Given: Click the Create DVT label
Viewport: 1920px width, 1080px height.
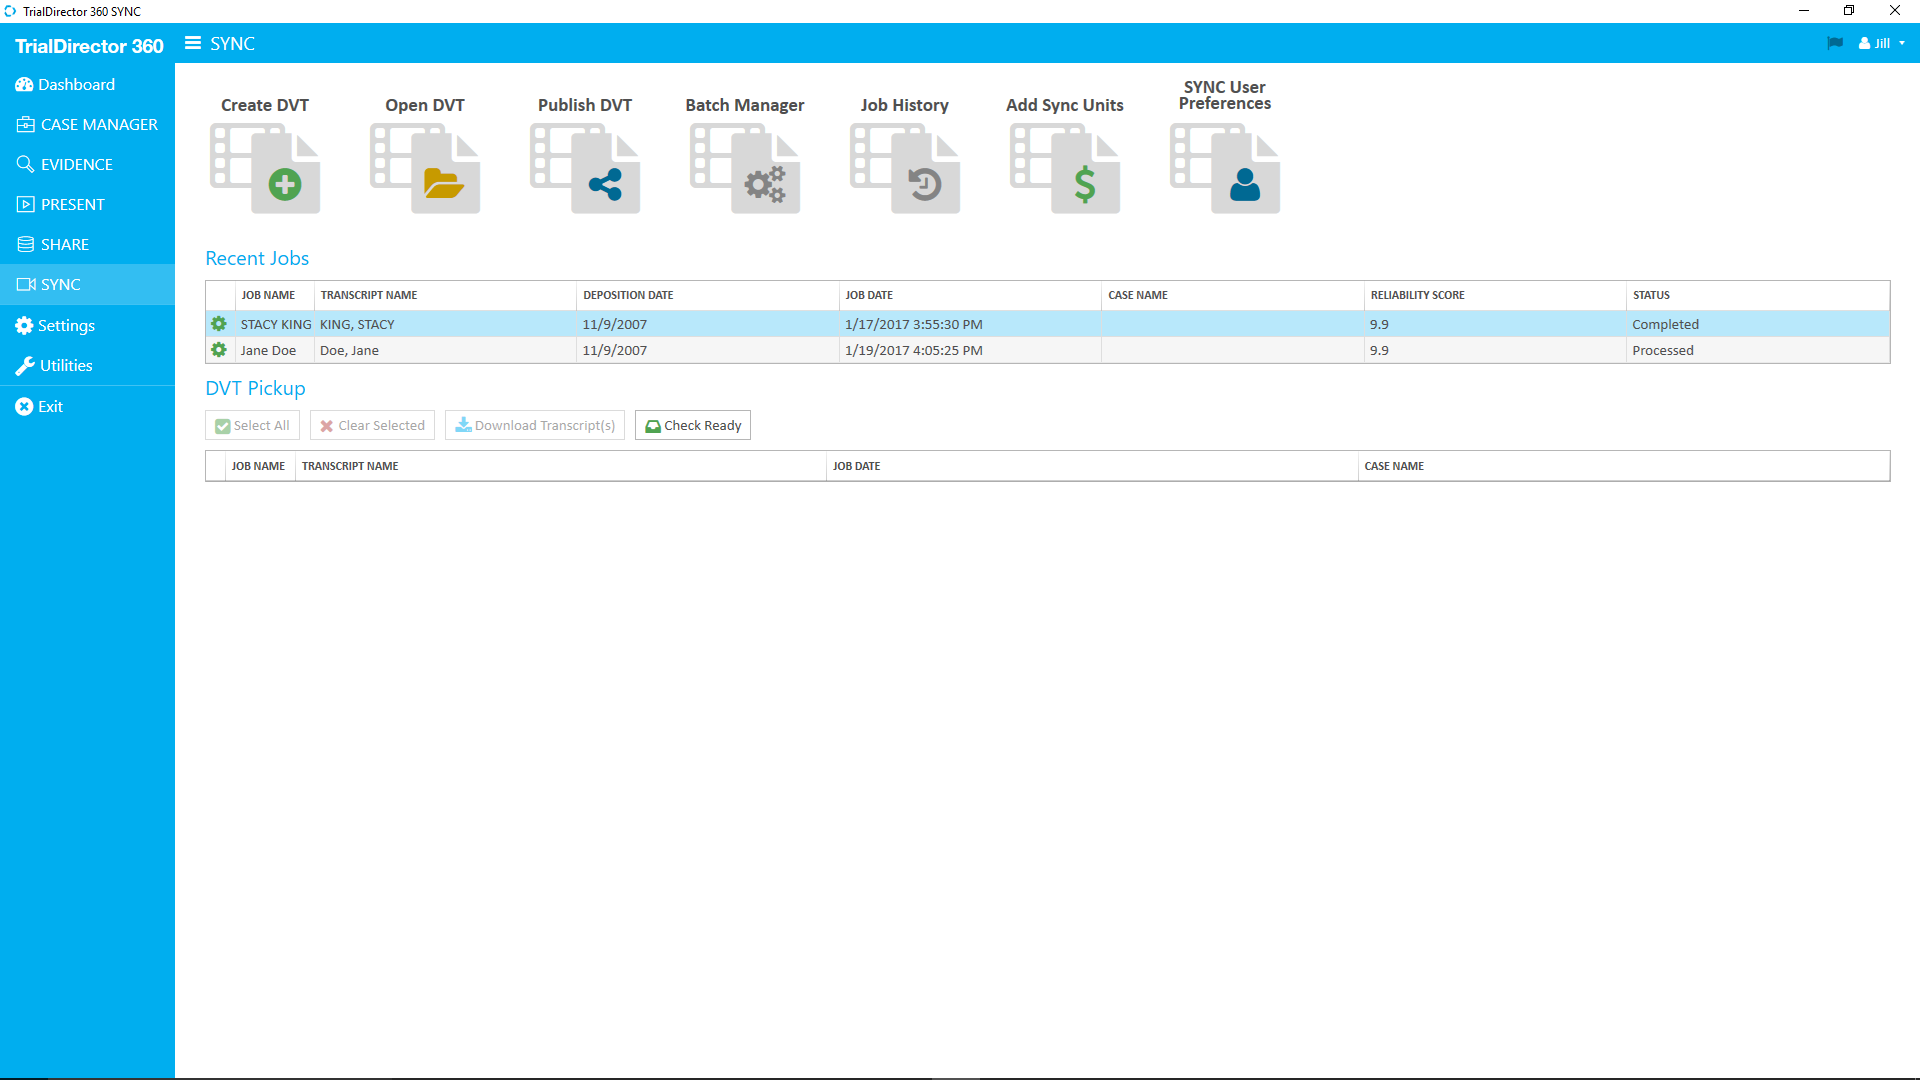Looking at the screenshot, I should coord(265,105).
